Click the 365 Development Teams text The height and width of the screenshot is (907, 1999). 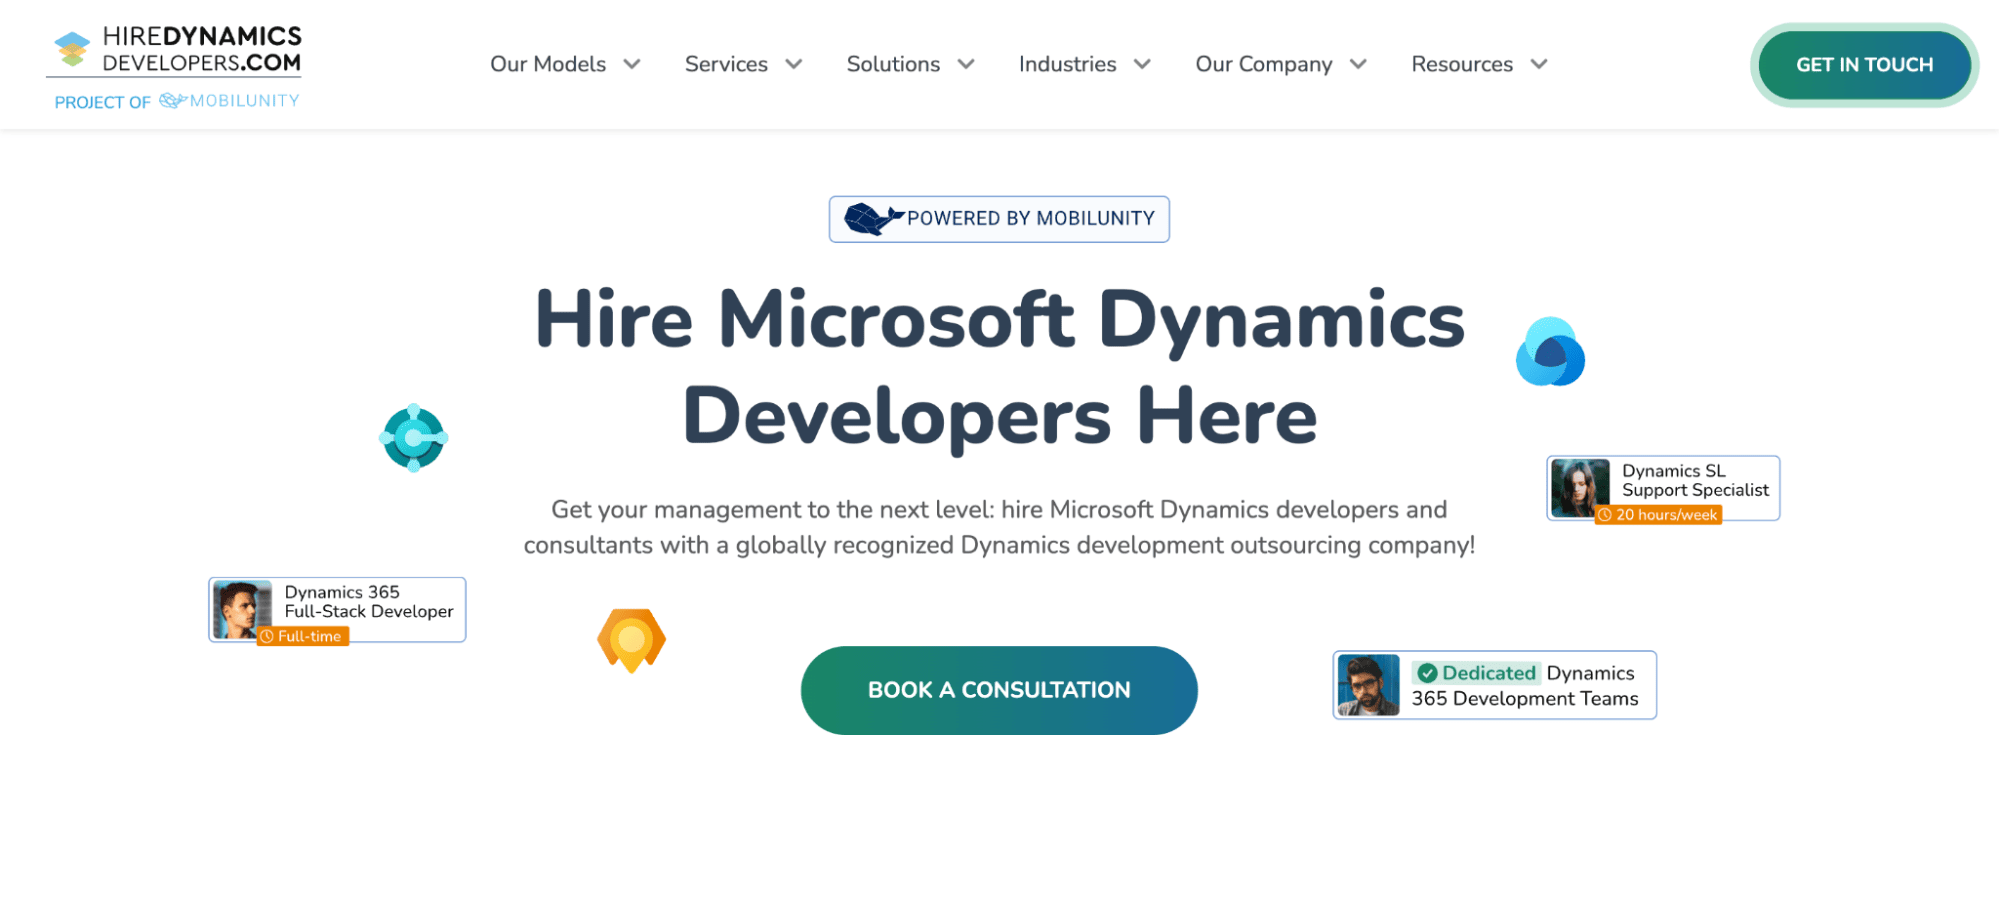pos(1524,698)
